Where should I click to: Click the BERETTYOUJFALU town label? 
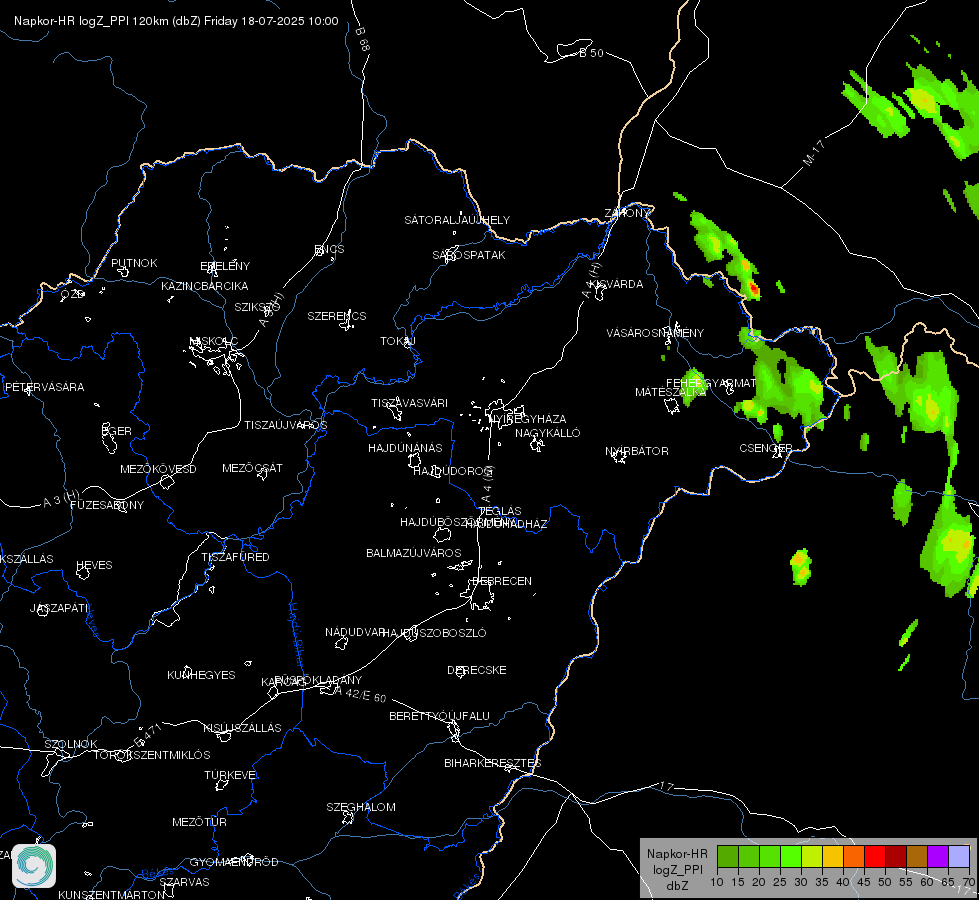(440, 716)
